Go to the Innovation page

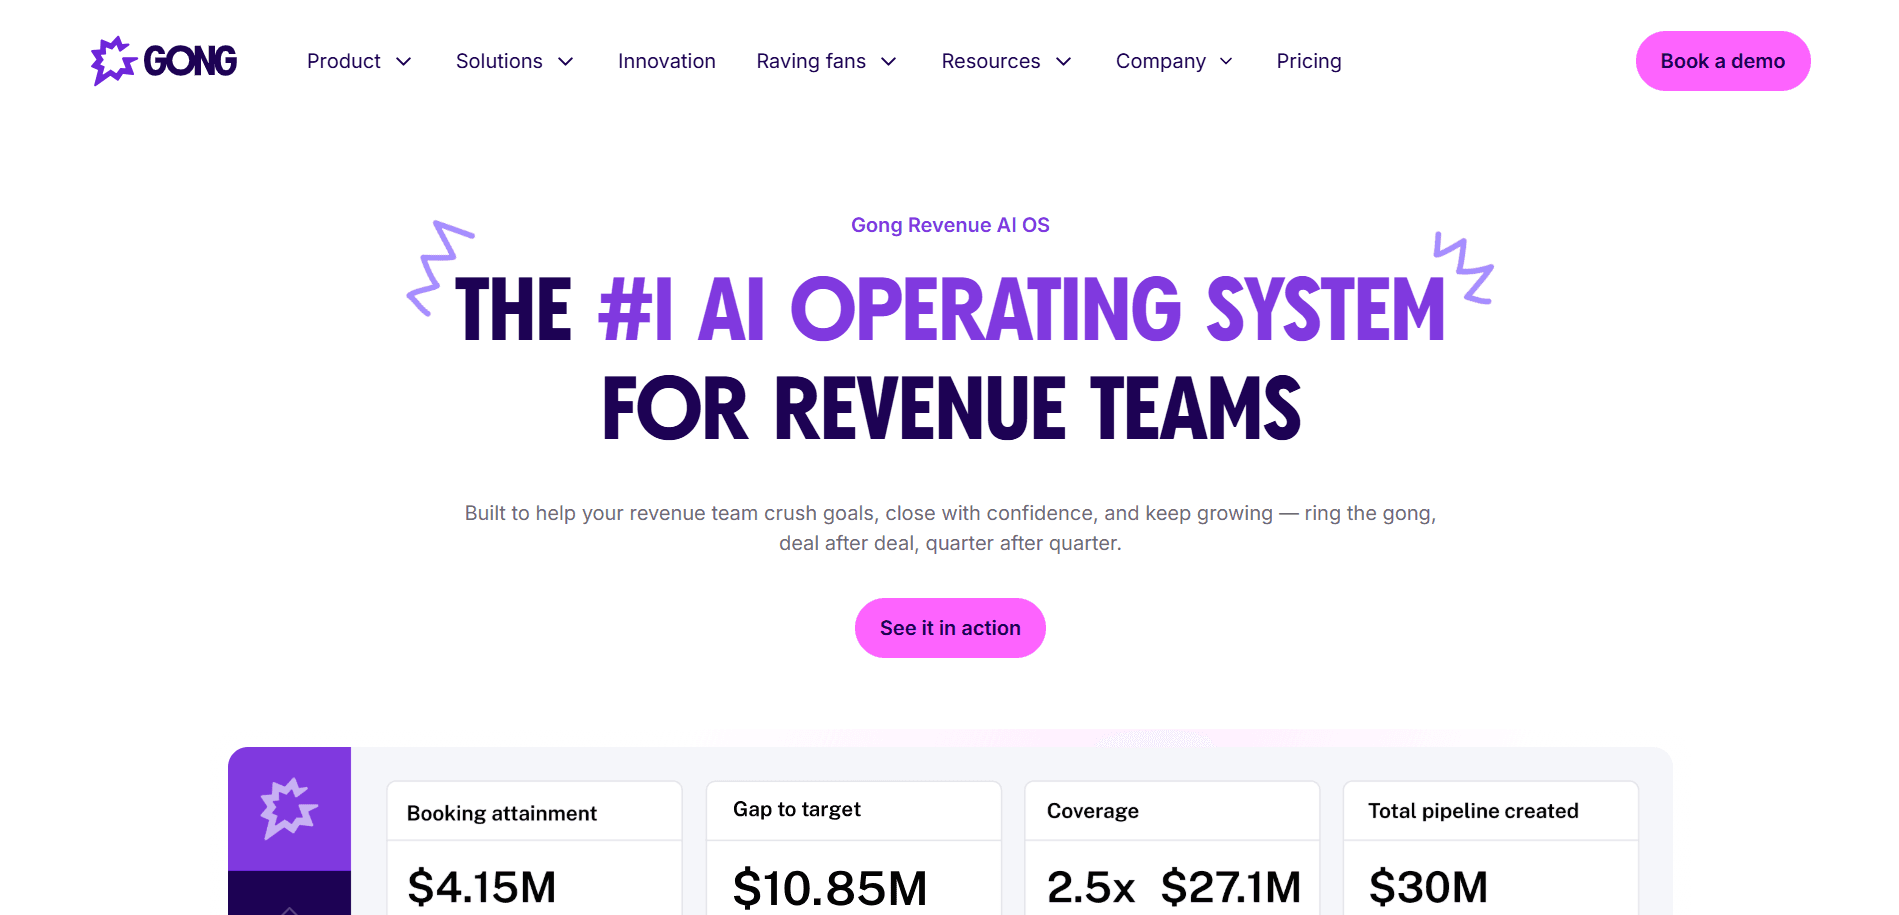(667, 61)
